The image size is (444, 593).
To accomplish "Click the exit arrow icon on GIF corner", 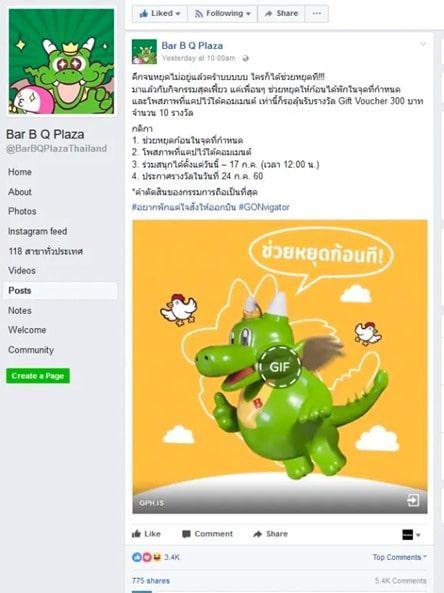I will click(x=413, y=500).
